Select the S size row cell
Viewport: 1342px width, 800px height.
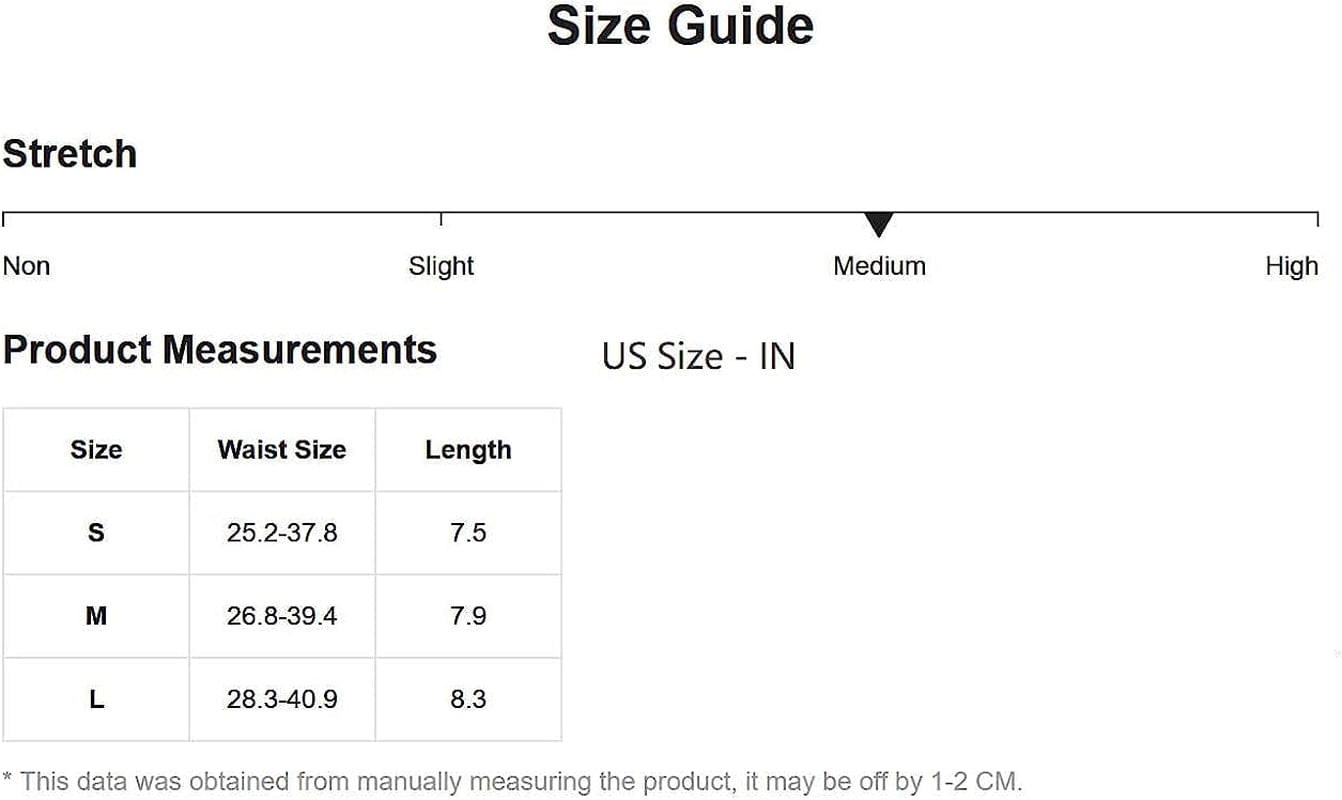96,533
